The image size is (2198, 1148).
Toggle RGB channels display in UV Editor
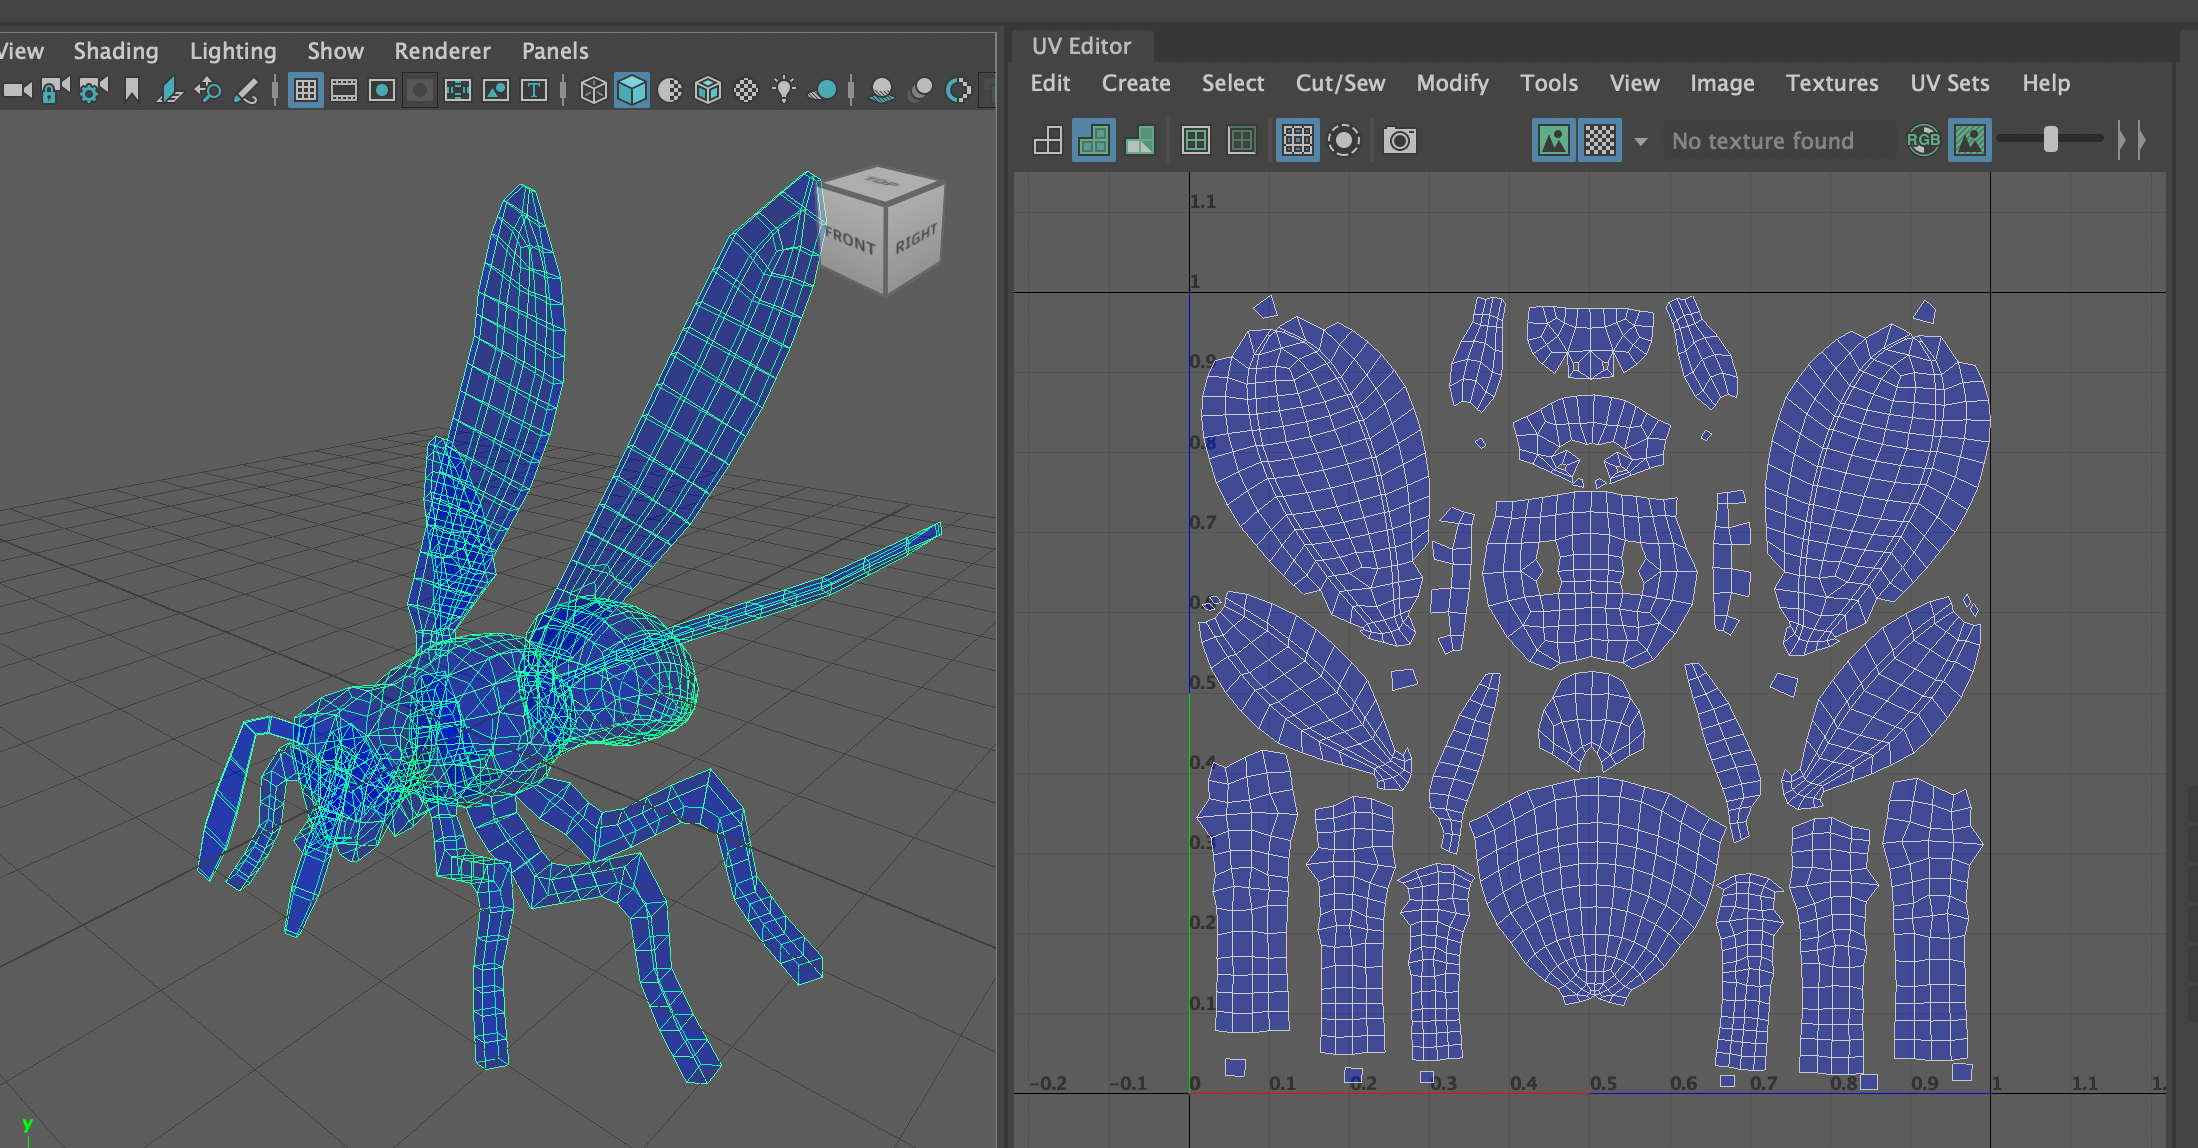pyautogui.click(x=1923, y=140)
